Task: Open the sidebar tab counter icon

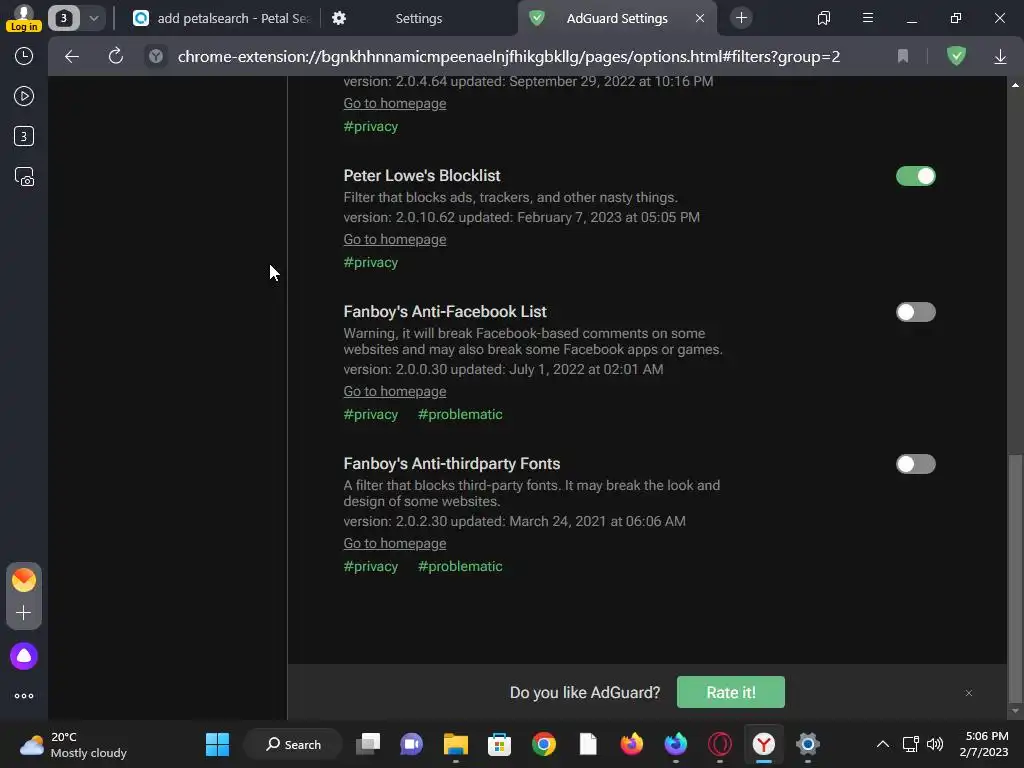Action: (x=24, y=136)
